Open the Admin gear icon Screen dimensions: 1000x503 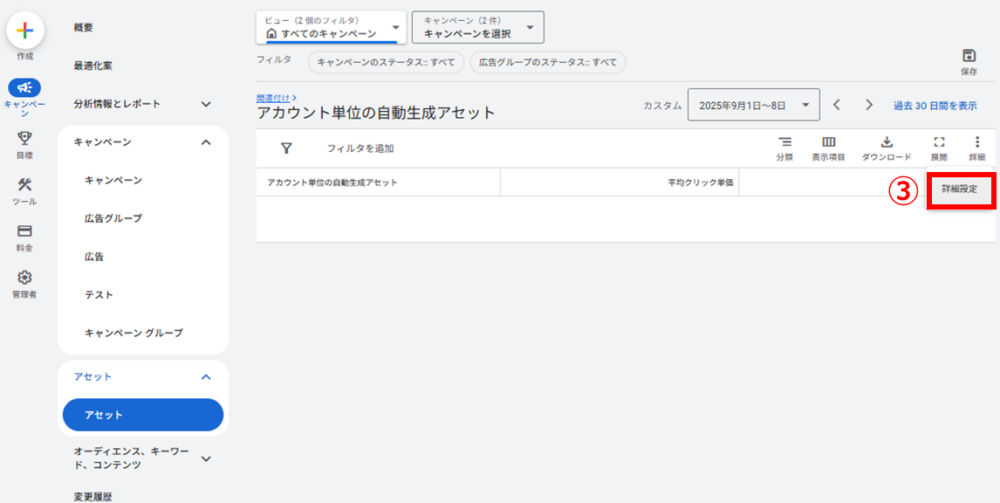25,278
